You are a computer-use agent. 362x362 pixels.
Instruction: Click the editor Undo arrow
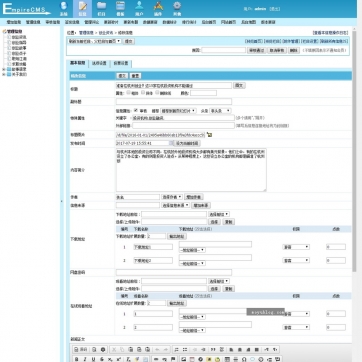pyautogui.click(x=157, y=349)
